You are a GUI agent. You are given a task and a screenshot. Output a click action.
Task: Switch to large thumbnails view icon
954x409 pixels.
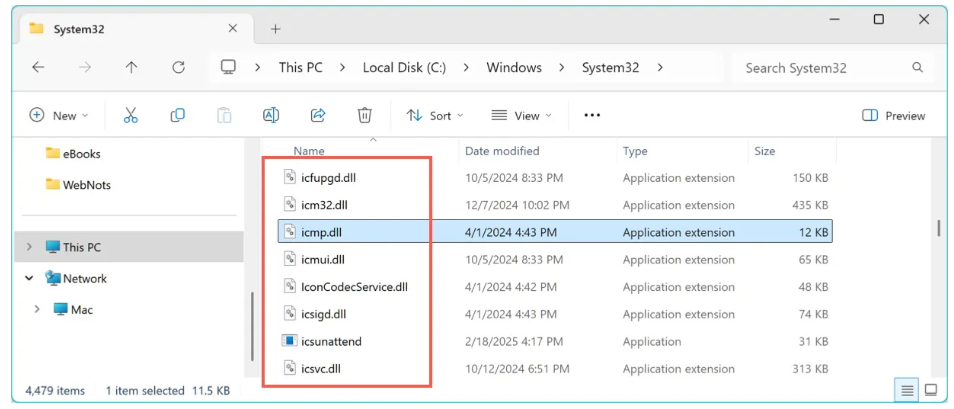930,390
